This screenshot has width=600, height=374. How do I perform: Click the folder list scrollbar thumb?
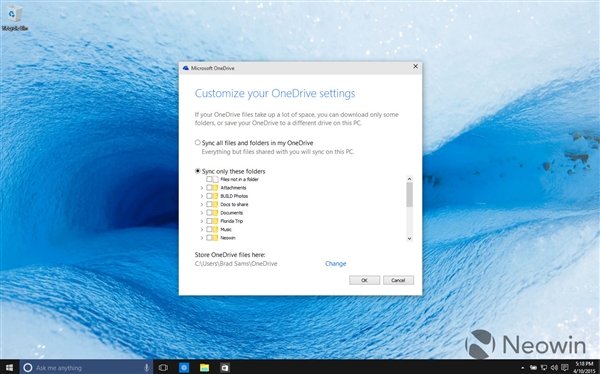tap(409, 194)
